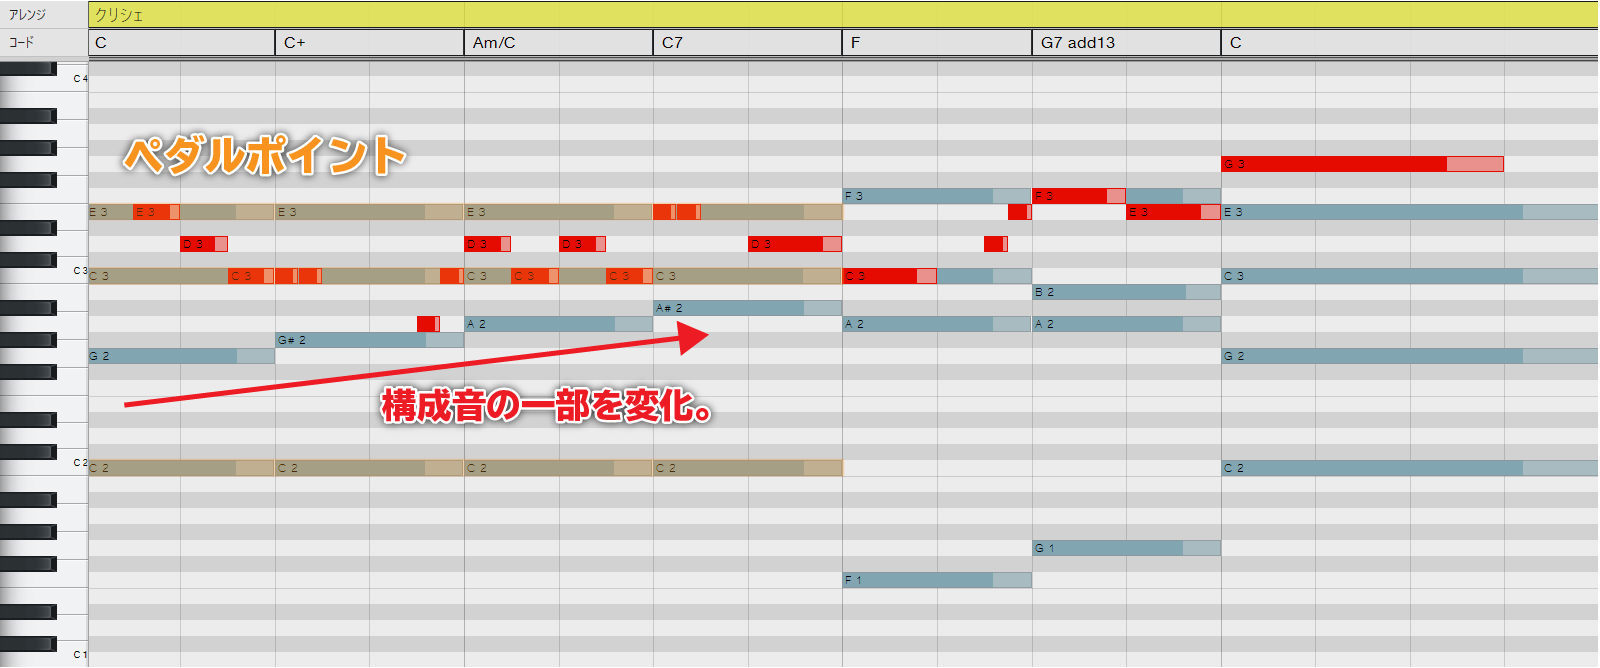
Task: Select the A#2 note in the C7 bar
Action: coord(747,308)
